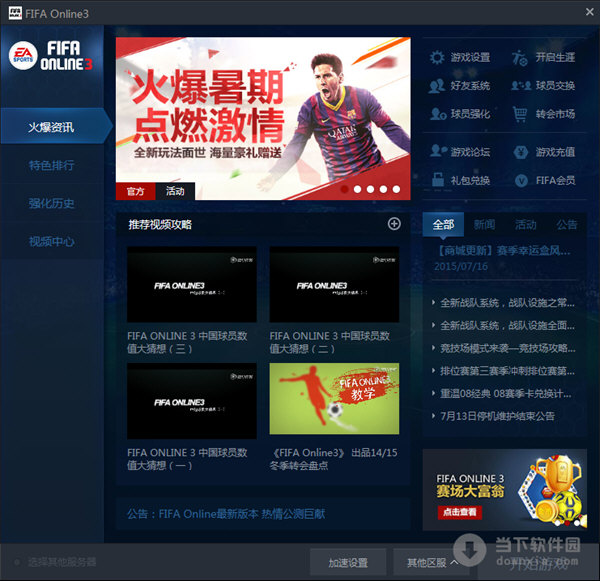Click the 14/15 冬季转会盘点 video title
600x581 pixels.
(334, 459)
